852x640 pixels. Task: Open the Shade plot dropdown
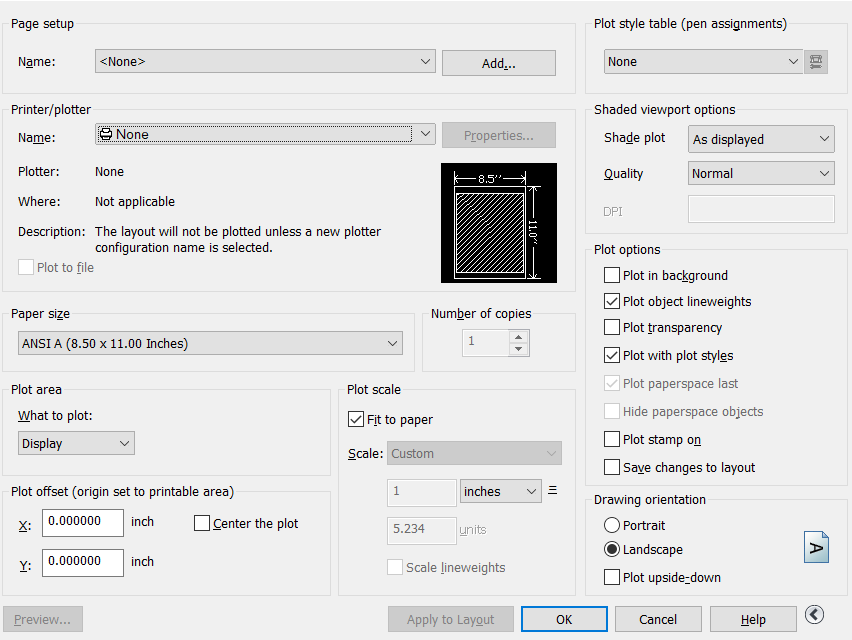[761, 139]
